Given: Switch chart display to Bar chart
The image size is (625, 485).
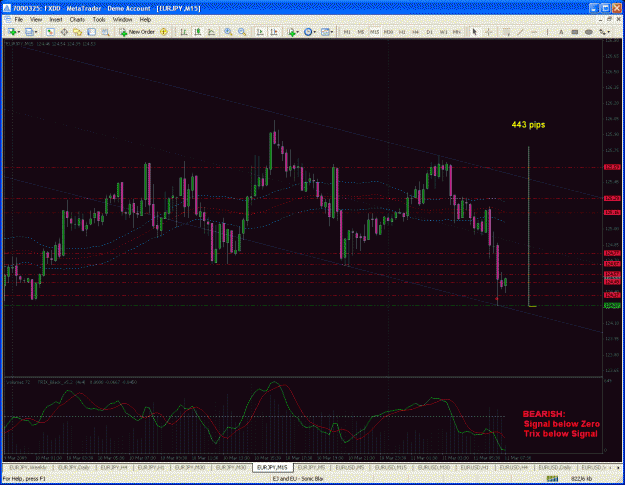Looking at the screenshot, I should [x=184, y=32].
